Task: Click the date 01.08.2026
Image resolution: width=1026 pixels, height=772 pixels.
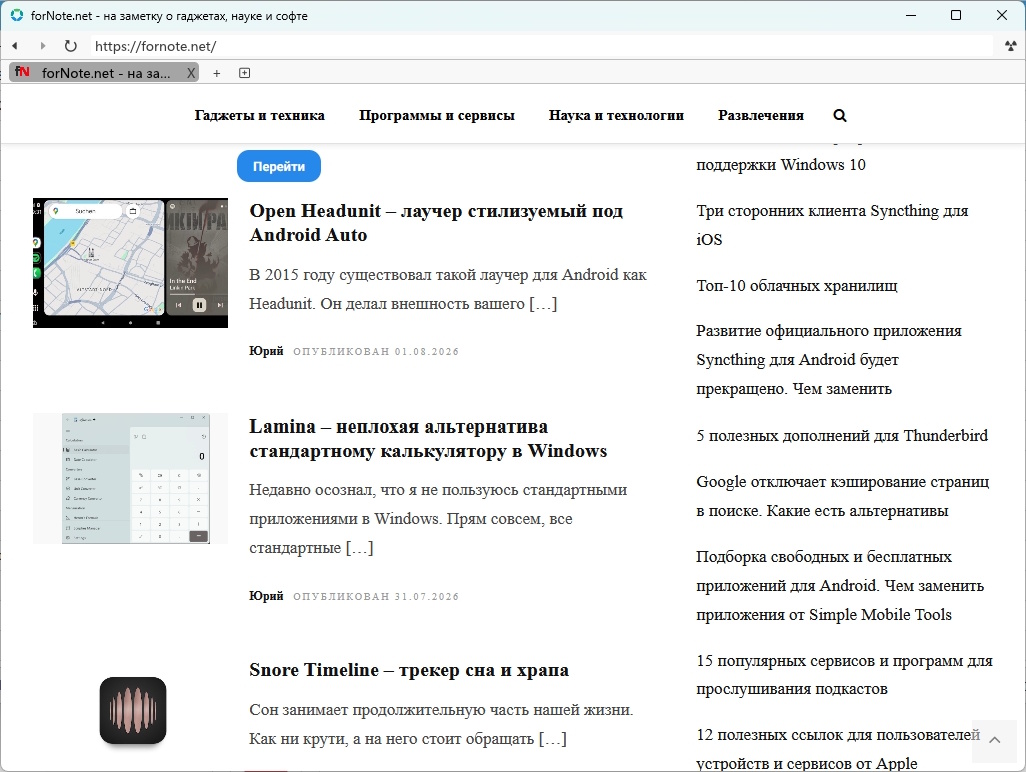Action: [427, 351]
